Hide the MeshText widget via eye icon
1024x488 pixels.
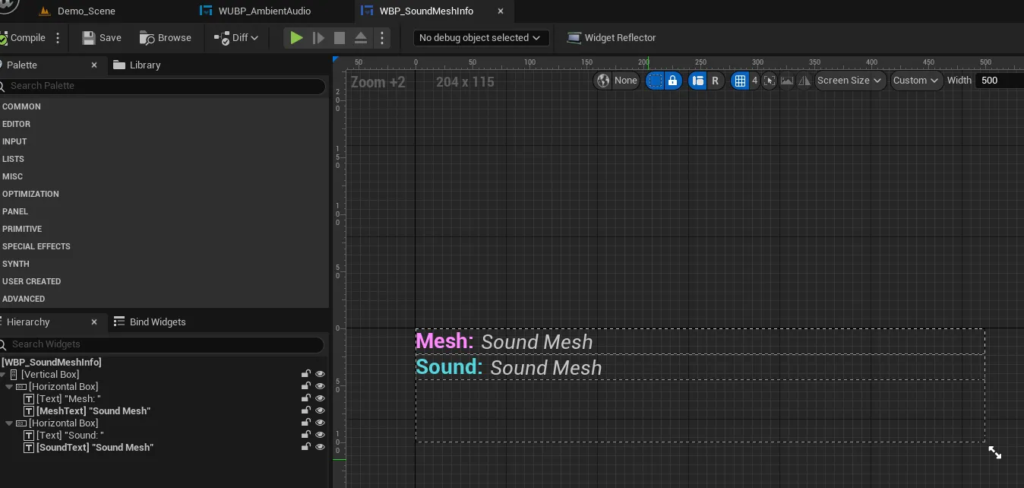coord(321,411)
